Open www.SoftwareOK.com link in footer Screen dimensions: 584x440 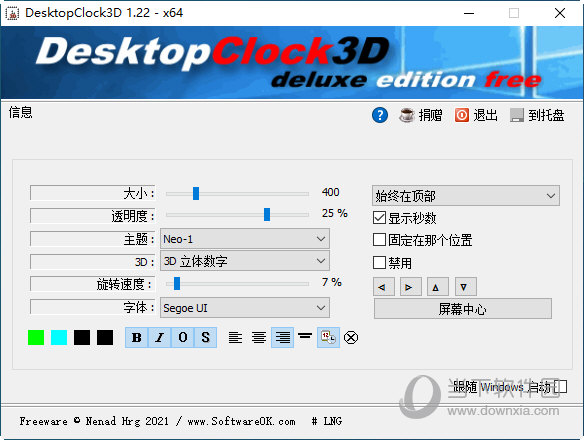(241, 421)
